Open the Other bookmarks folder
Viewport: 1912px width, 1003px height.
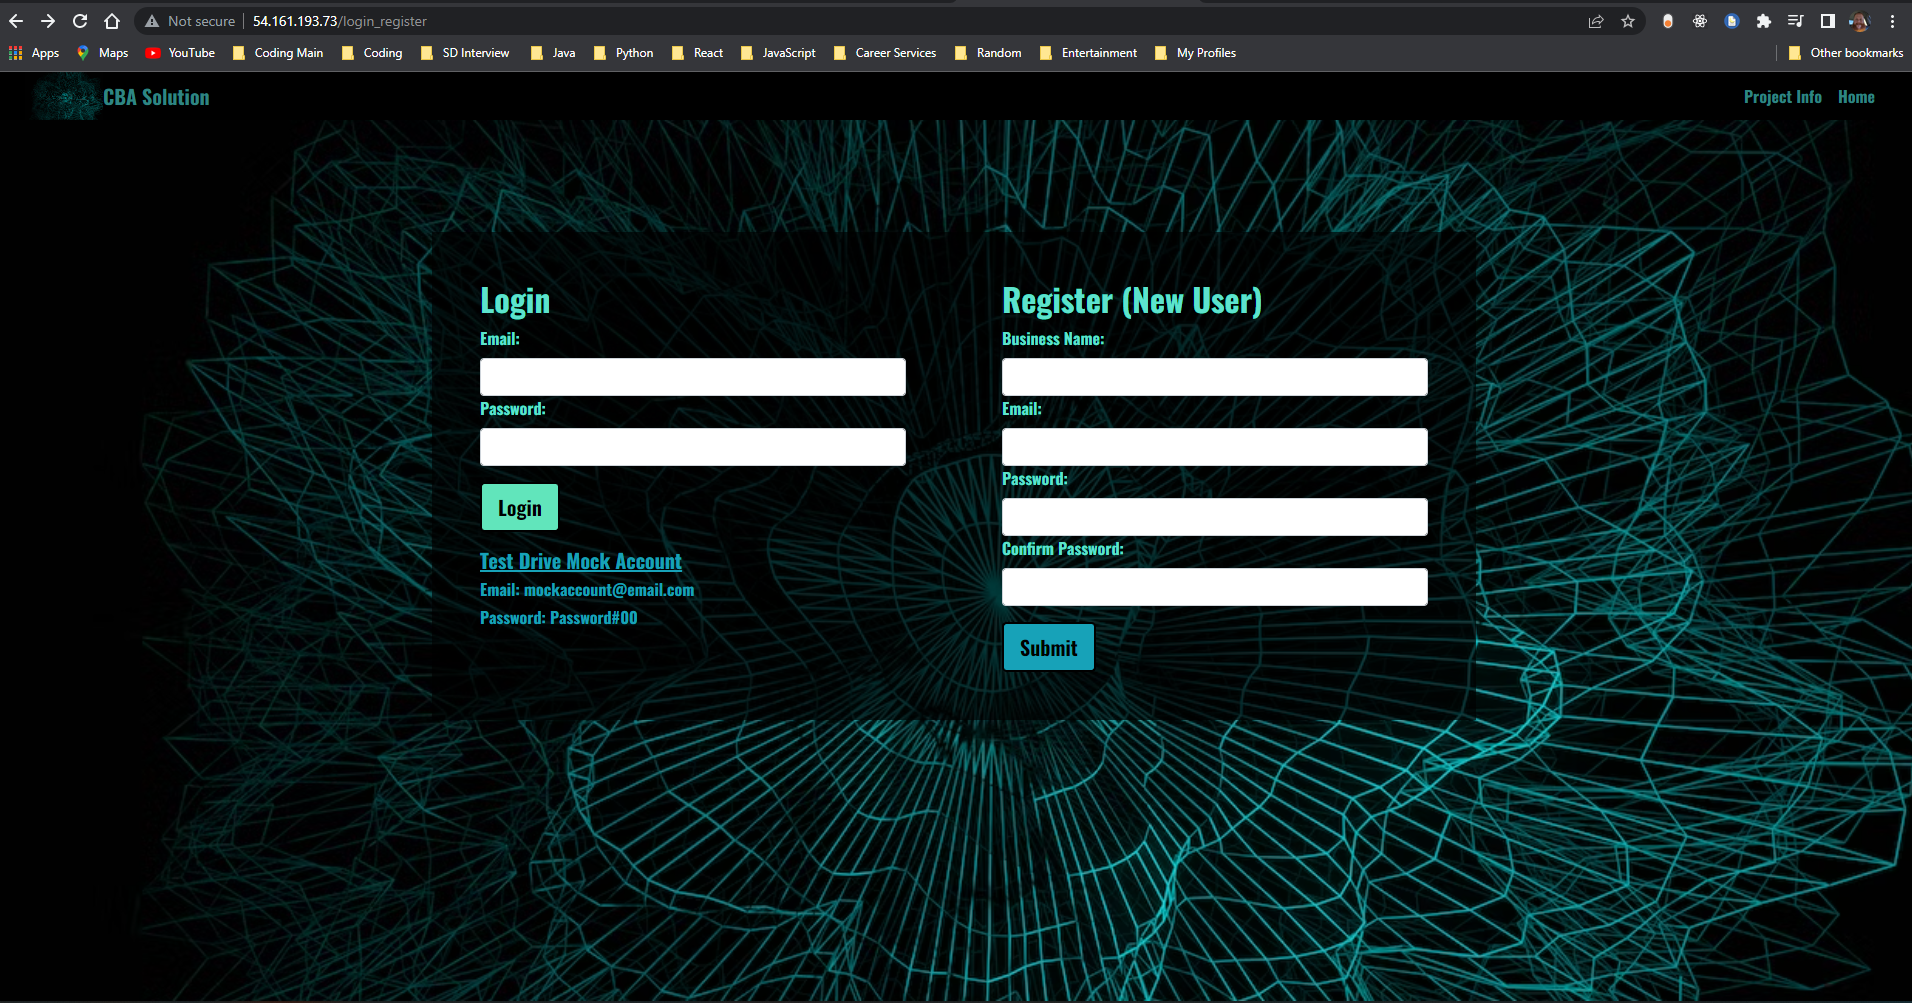(1846, 53)
